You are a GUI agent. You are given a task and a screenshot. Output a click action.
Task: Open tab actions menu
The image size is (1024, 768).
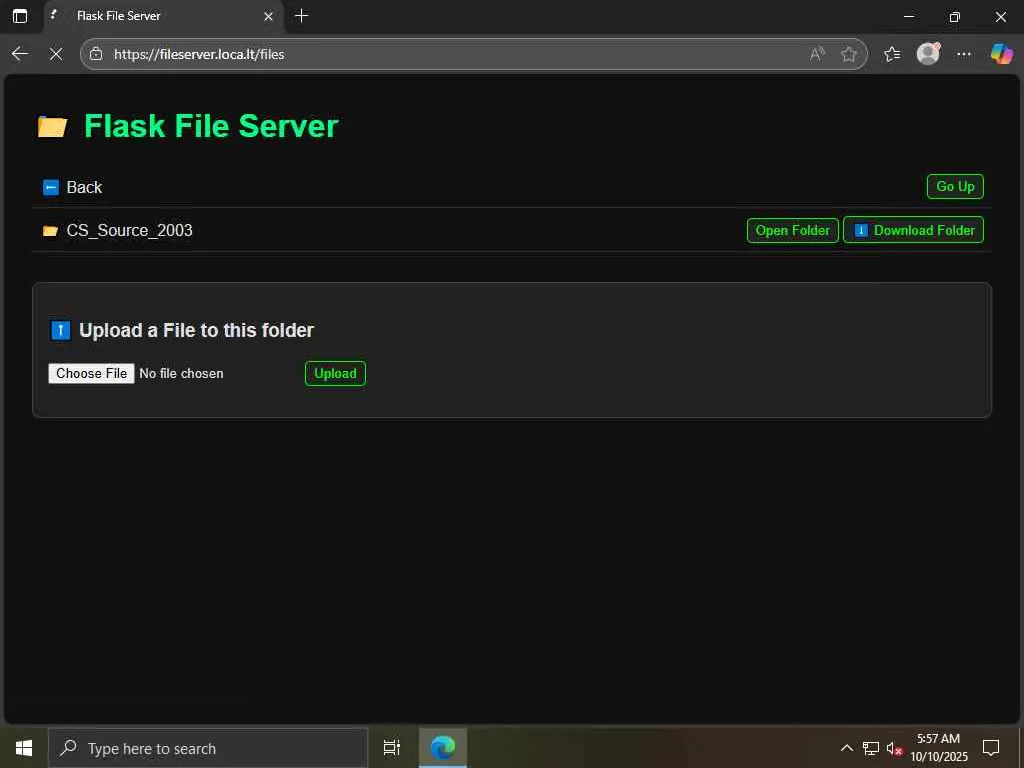coord(20,16)
